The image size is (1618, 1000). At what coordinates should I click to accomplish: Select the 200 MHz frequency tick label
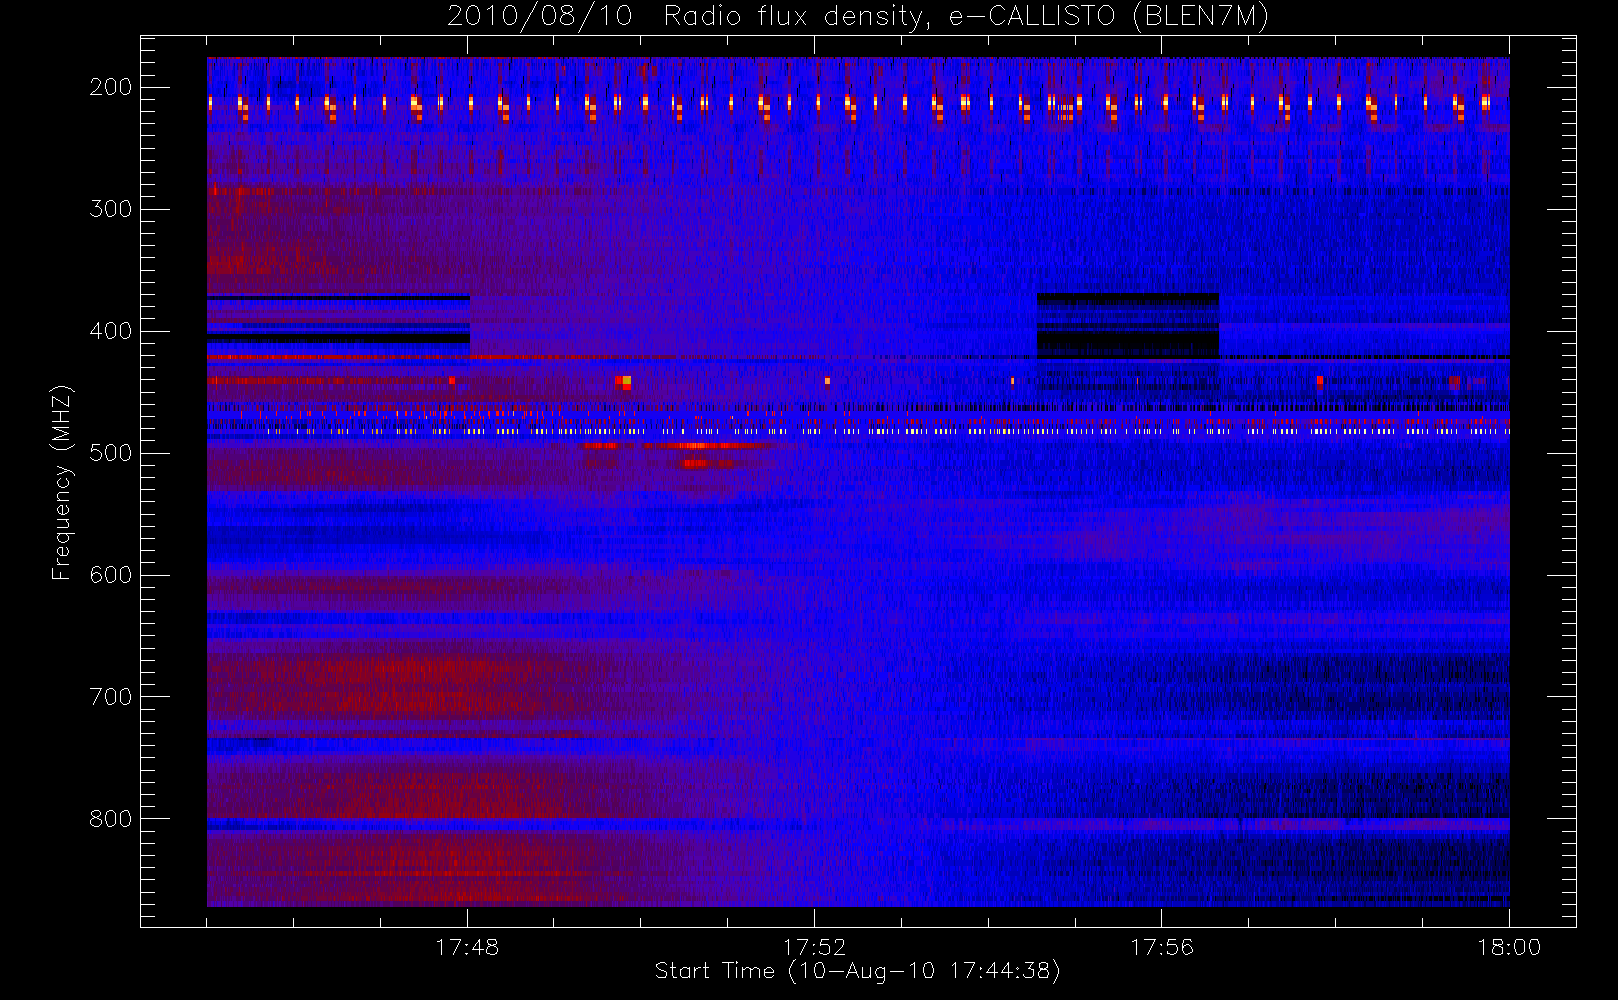[110, 87]
